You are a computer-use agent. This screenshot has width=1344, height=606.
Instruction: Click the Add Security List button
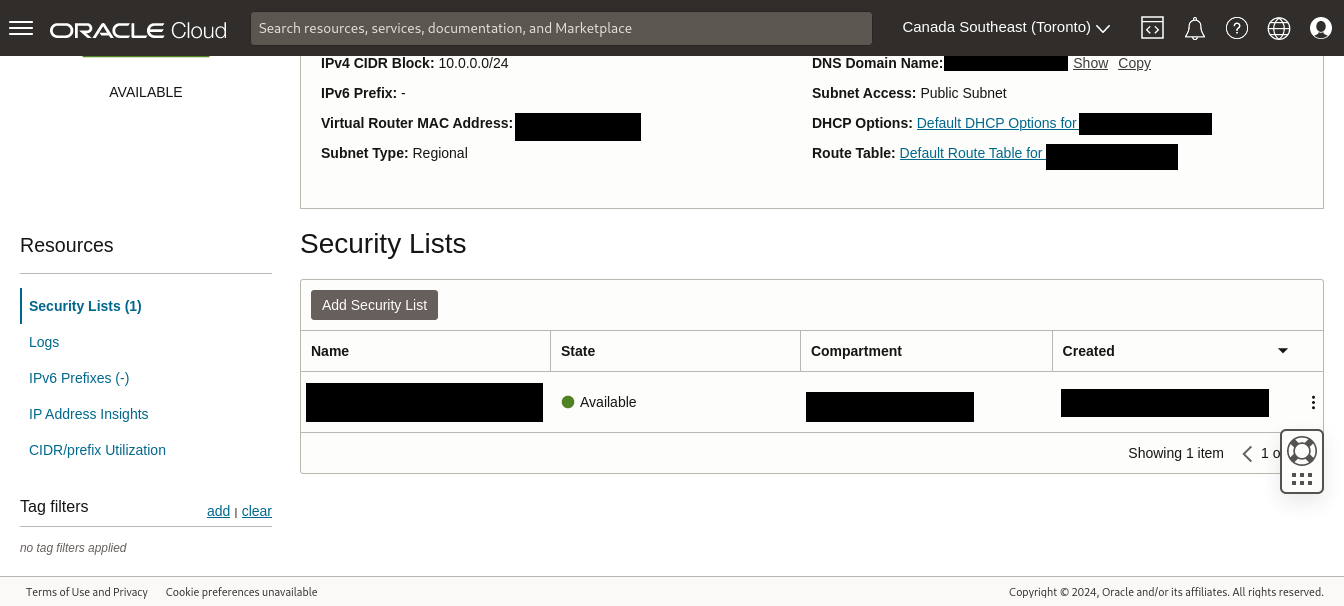click(374, 305)
